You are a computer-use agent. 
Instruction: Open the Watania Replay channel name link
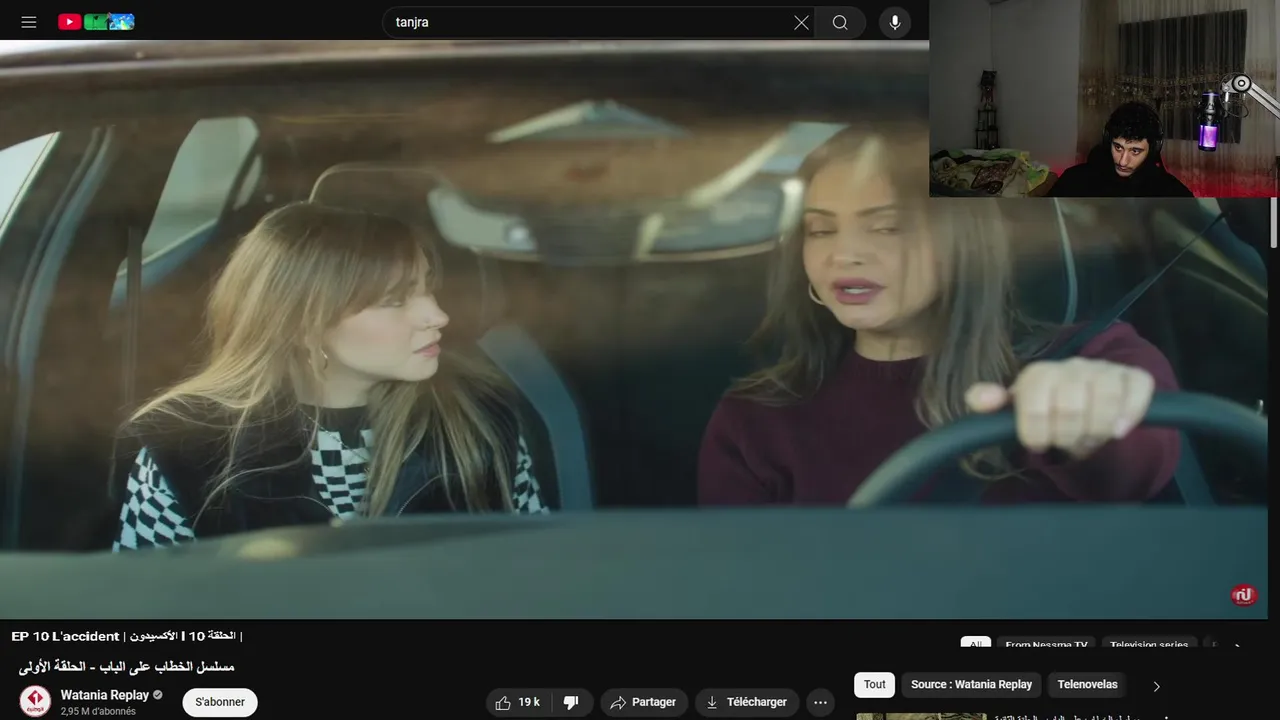tap(104, 695)
